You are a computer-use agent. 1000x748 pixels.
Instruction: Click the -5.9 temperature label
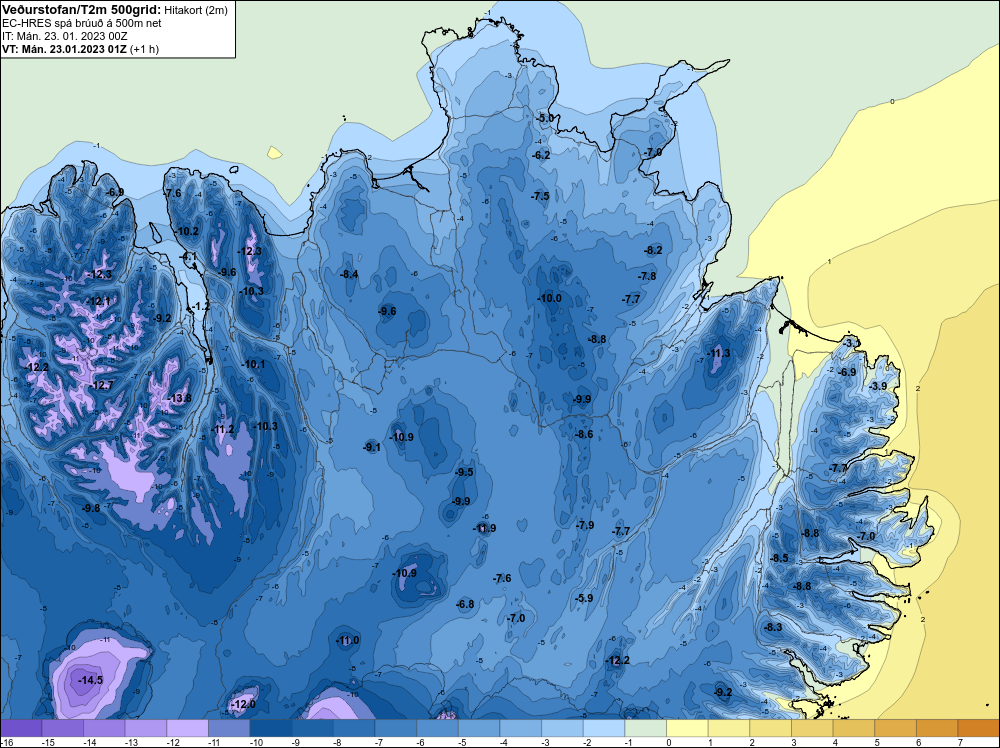[x=584, y=598]
